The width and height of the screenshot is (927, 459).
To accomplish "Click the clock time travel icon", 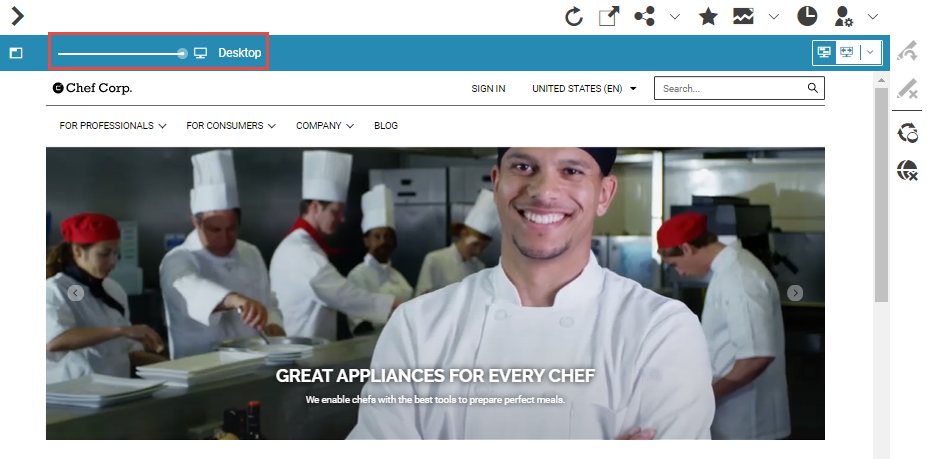I will (x=807, y=16).
